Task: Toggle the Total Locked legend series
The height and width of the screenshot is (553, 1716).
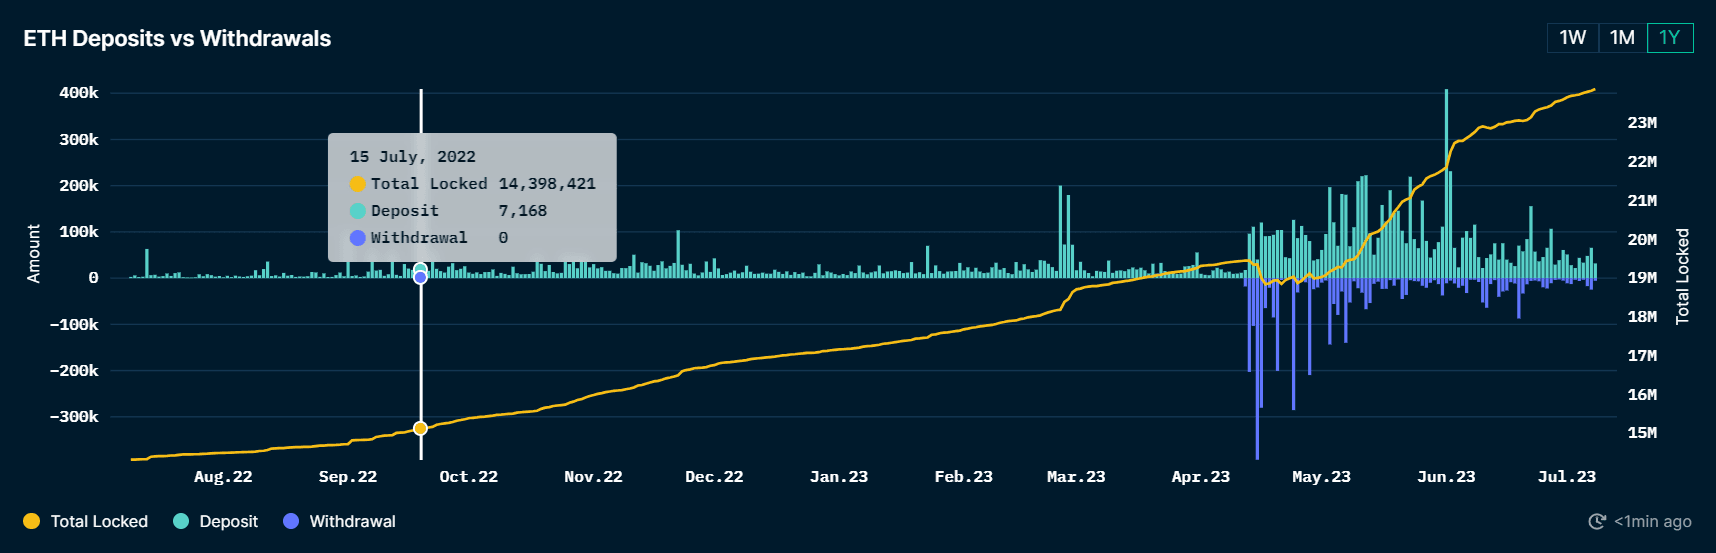Action: tap(86, 521)
